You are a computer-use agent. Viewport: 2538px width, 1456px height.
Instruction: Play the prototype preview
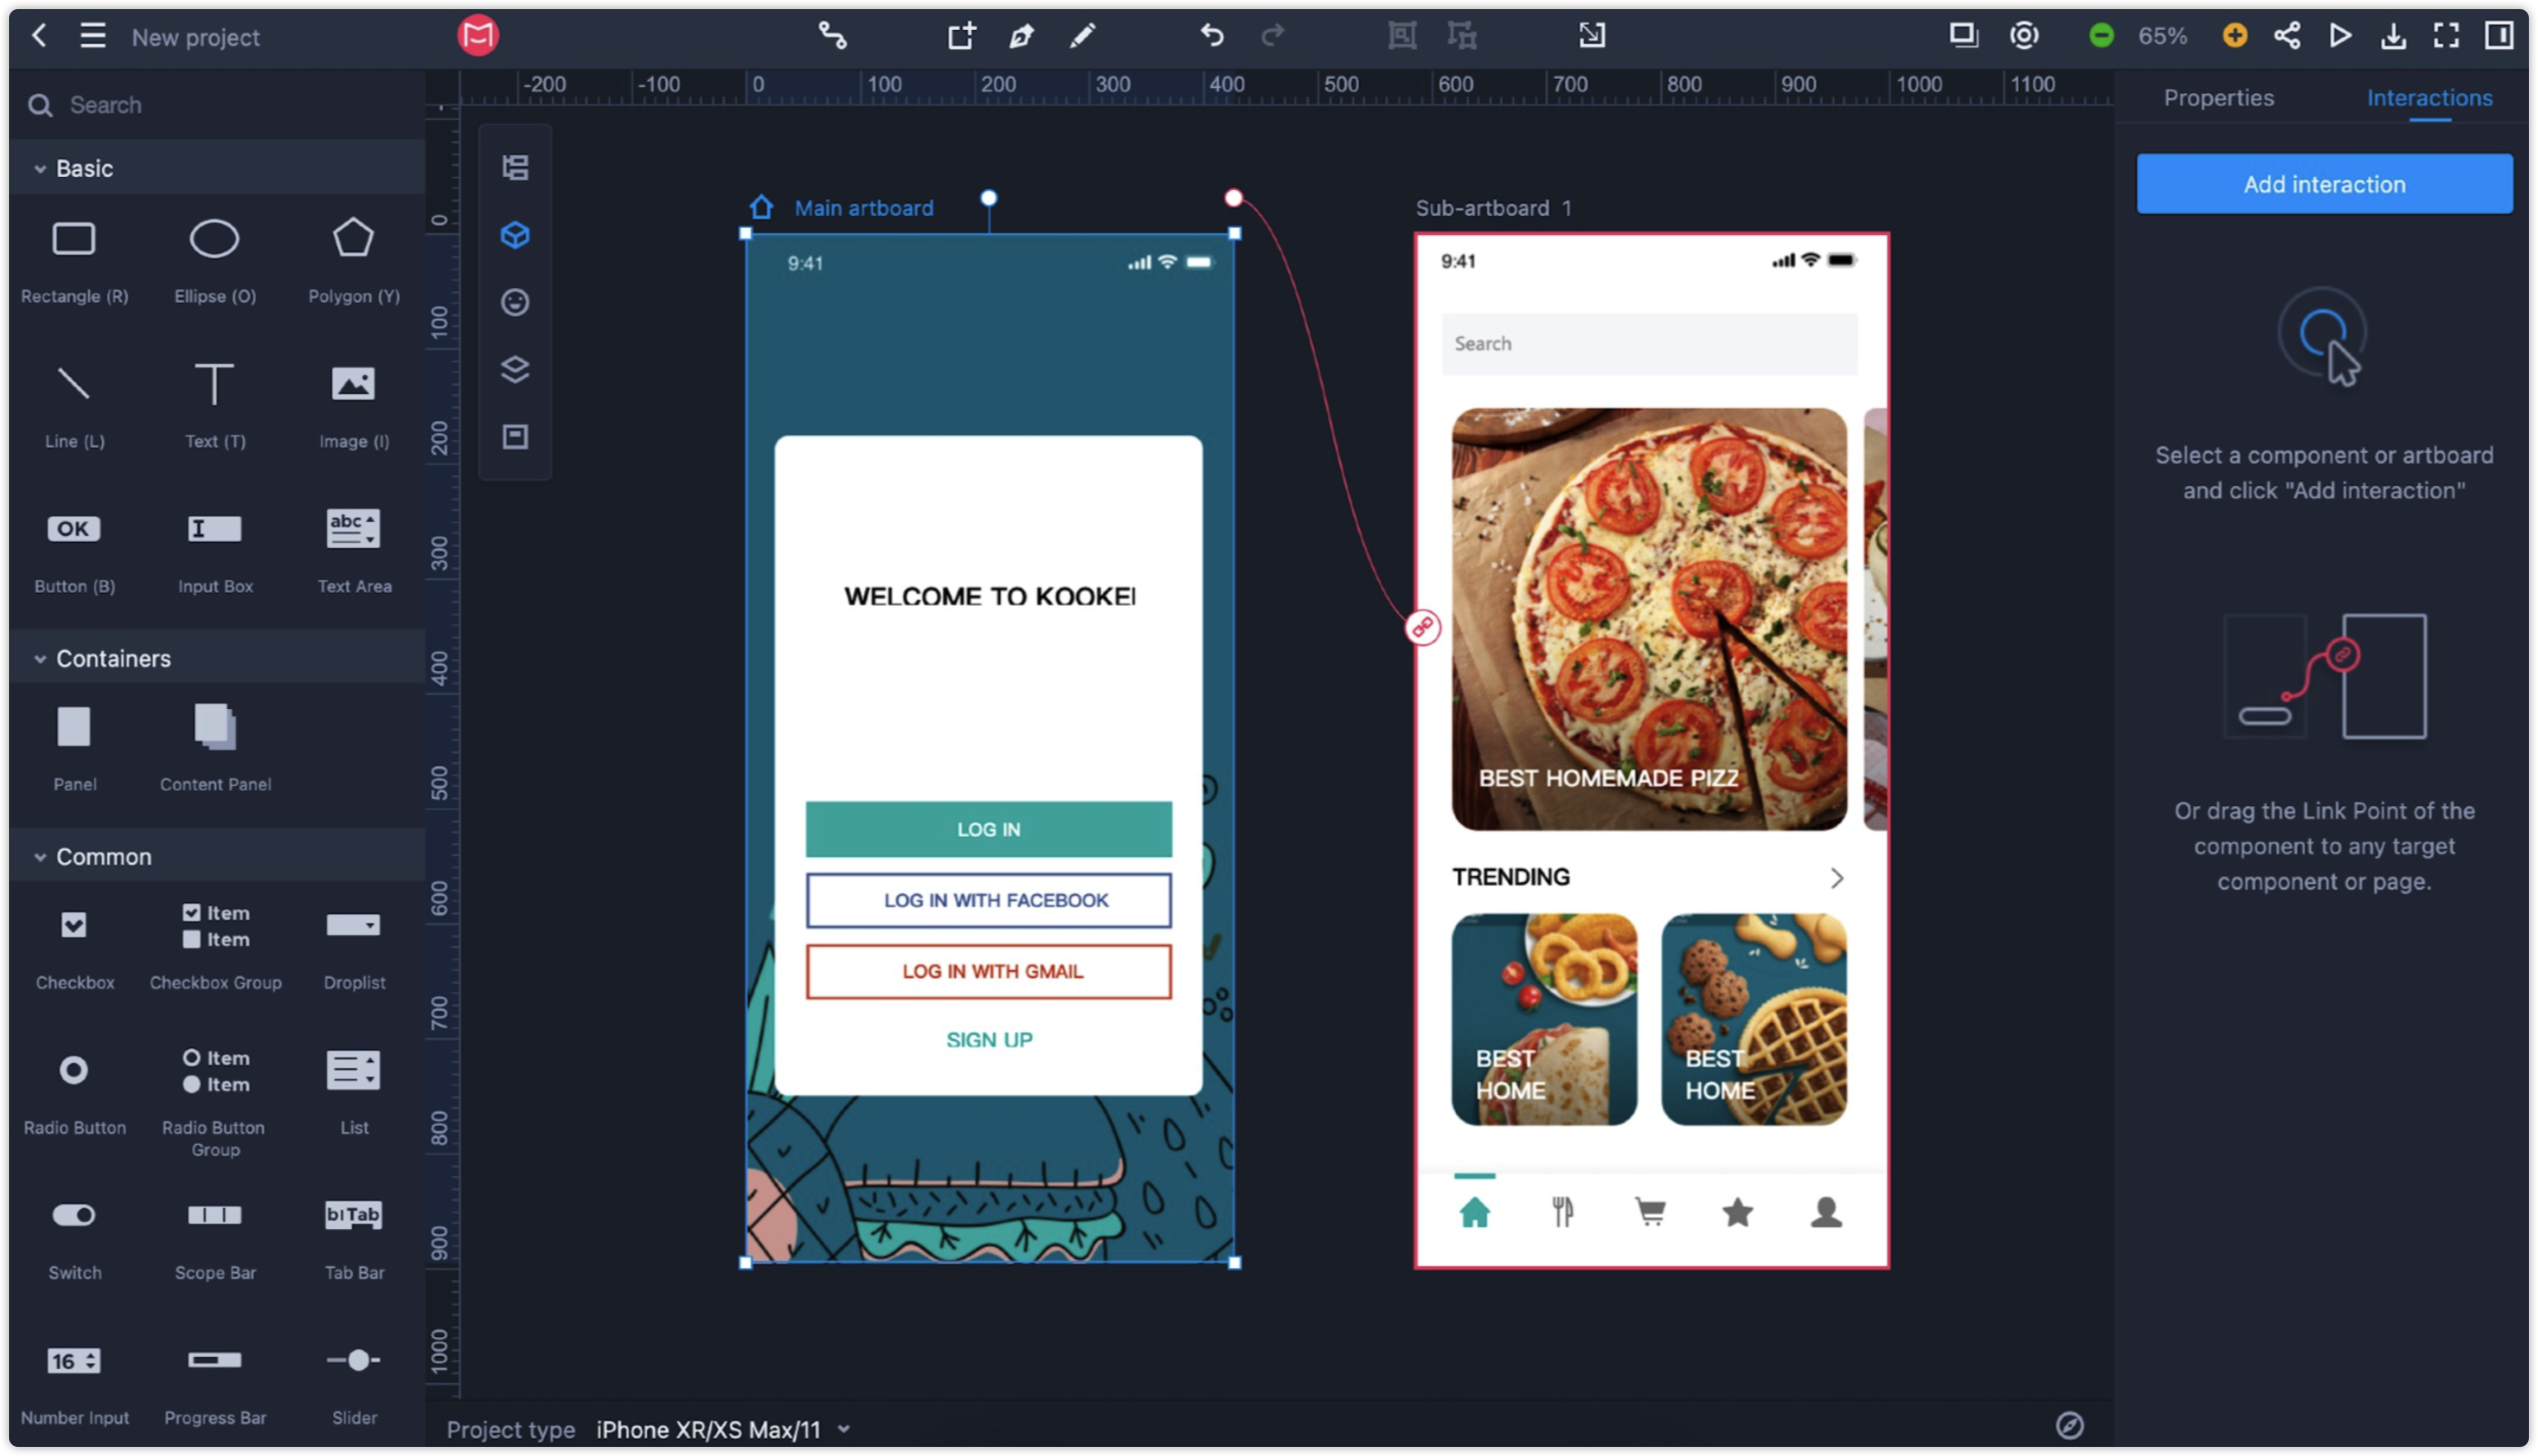click(2340, 36)
